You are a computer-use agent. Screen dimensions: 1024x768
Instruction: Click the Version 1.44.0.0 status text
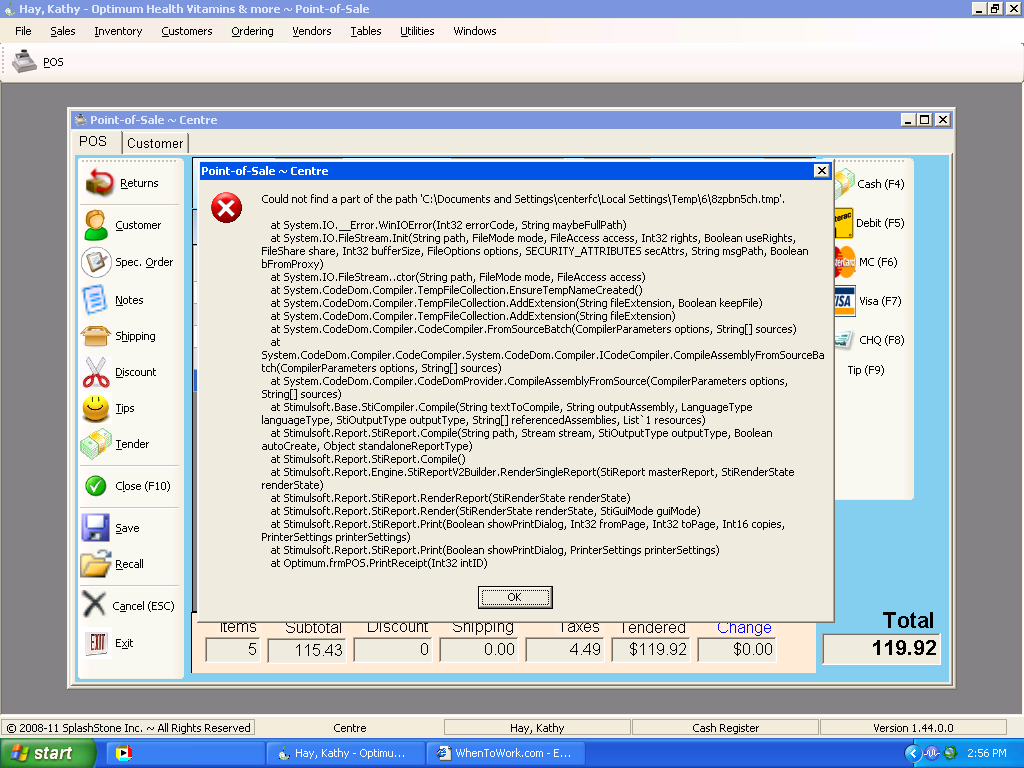913,728
